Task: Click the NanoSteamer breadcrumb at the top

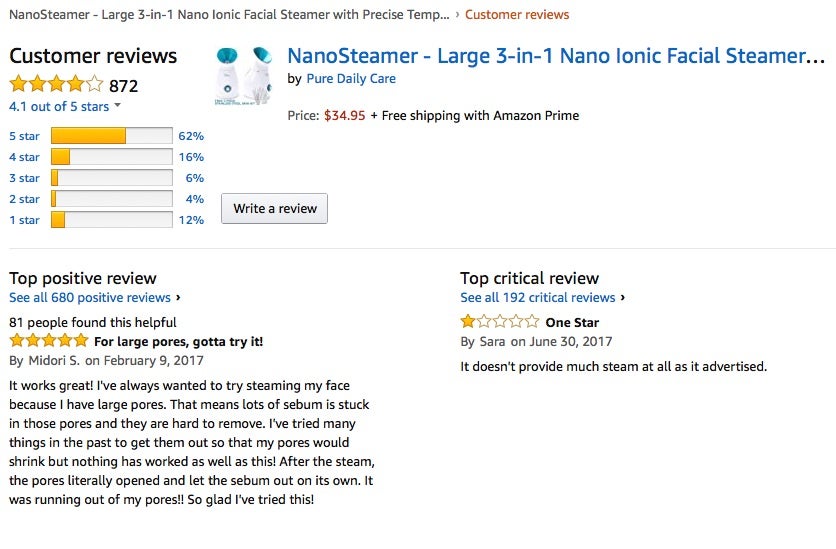Action: point(229,14)
